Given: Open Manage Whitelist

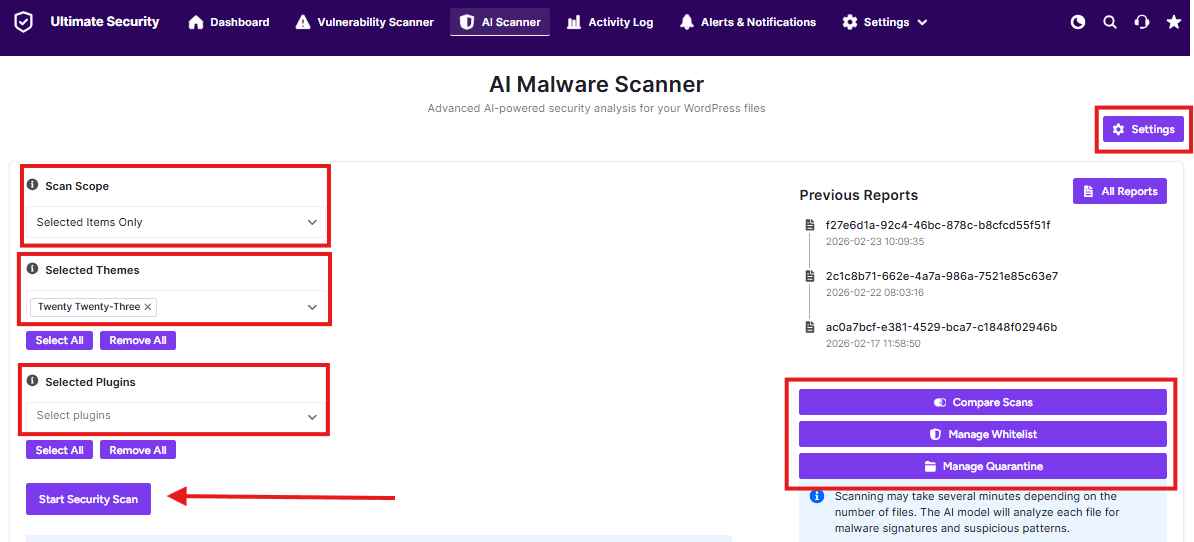Looking at the screenshot, I should coord(982,434).
